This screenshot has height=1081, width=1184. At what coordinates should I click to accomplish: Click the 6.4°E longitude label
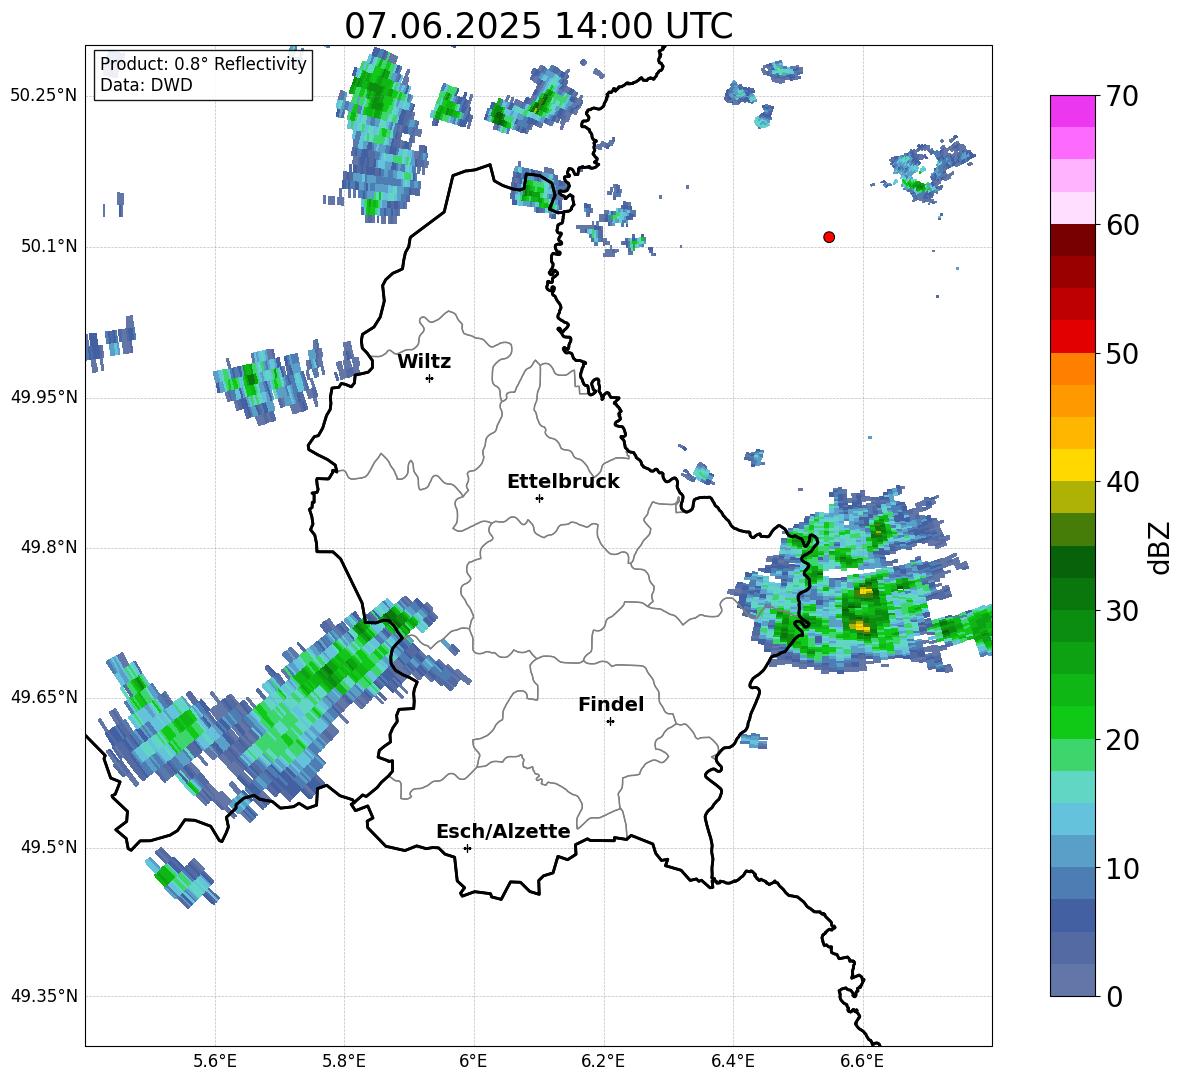point(732,1061)
